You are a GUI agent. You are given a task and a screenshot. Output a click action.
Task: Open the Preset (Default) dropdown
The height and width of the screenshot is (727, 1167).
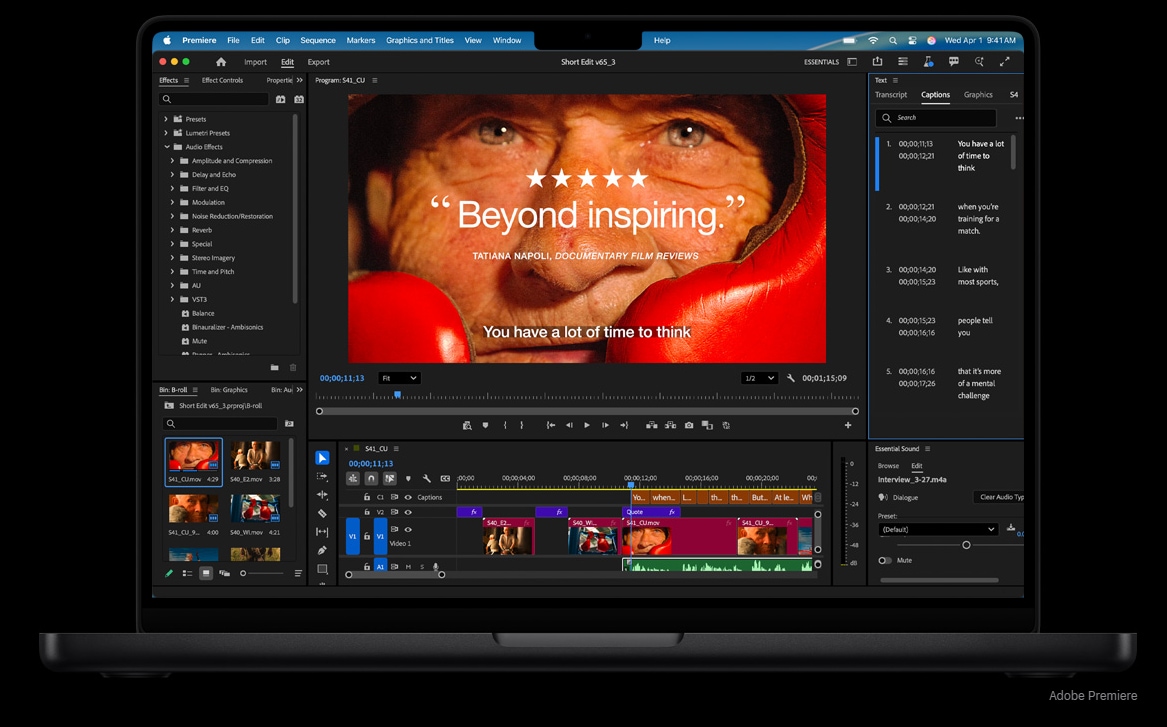(938, 530)
